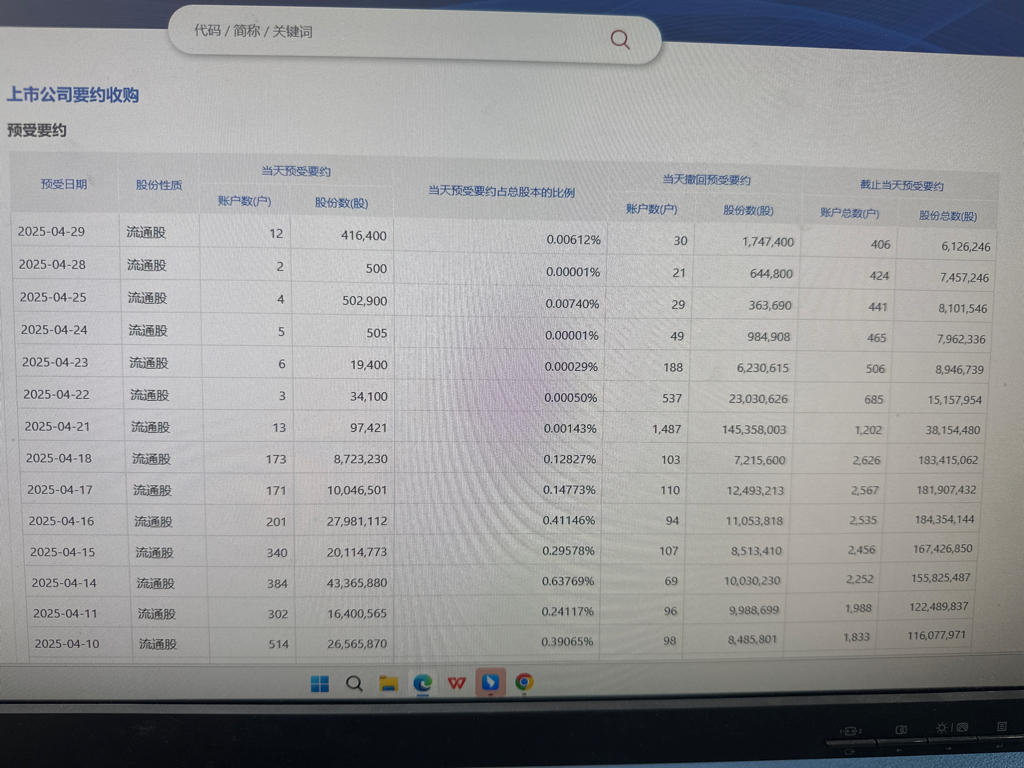Open WPS Office taskbar icon
1024x768 pixels.
coord(456,683)
